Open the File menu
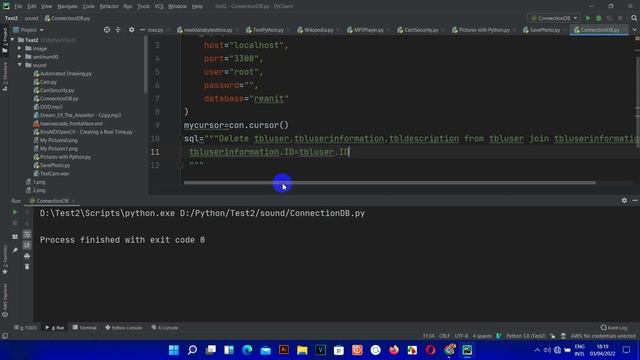 pyautogui.click(x=18, y=6)
